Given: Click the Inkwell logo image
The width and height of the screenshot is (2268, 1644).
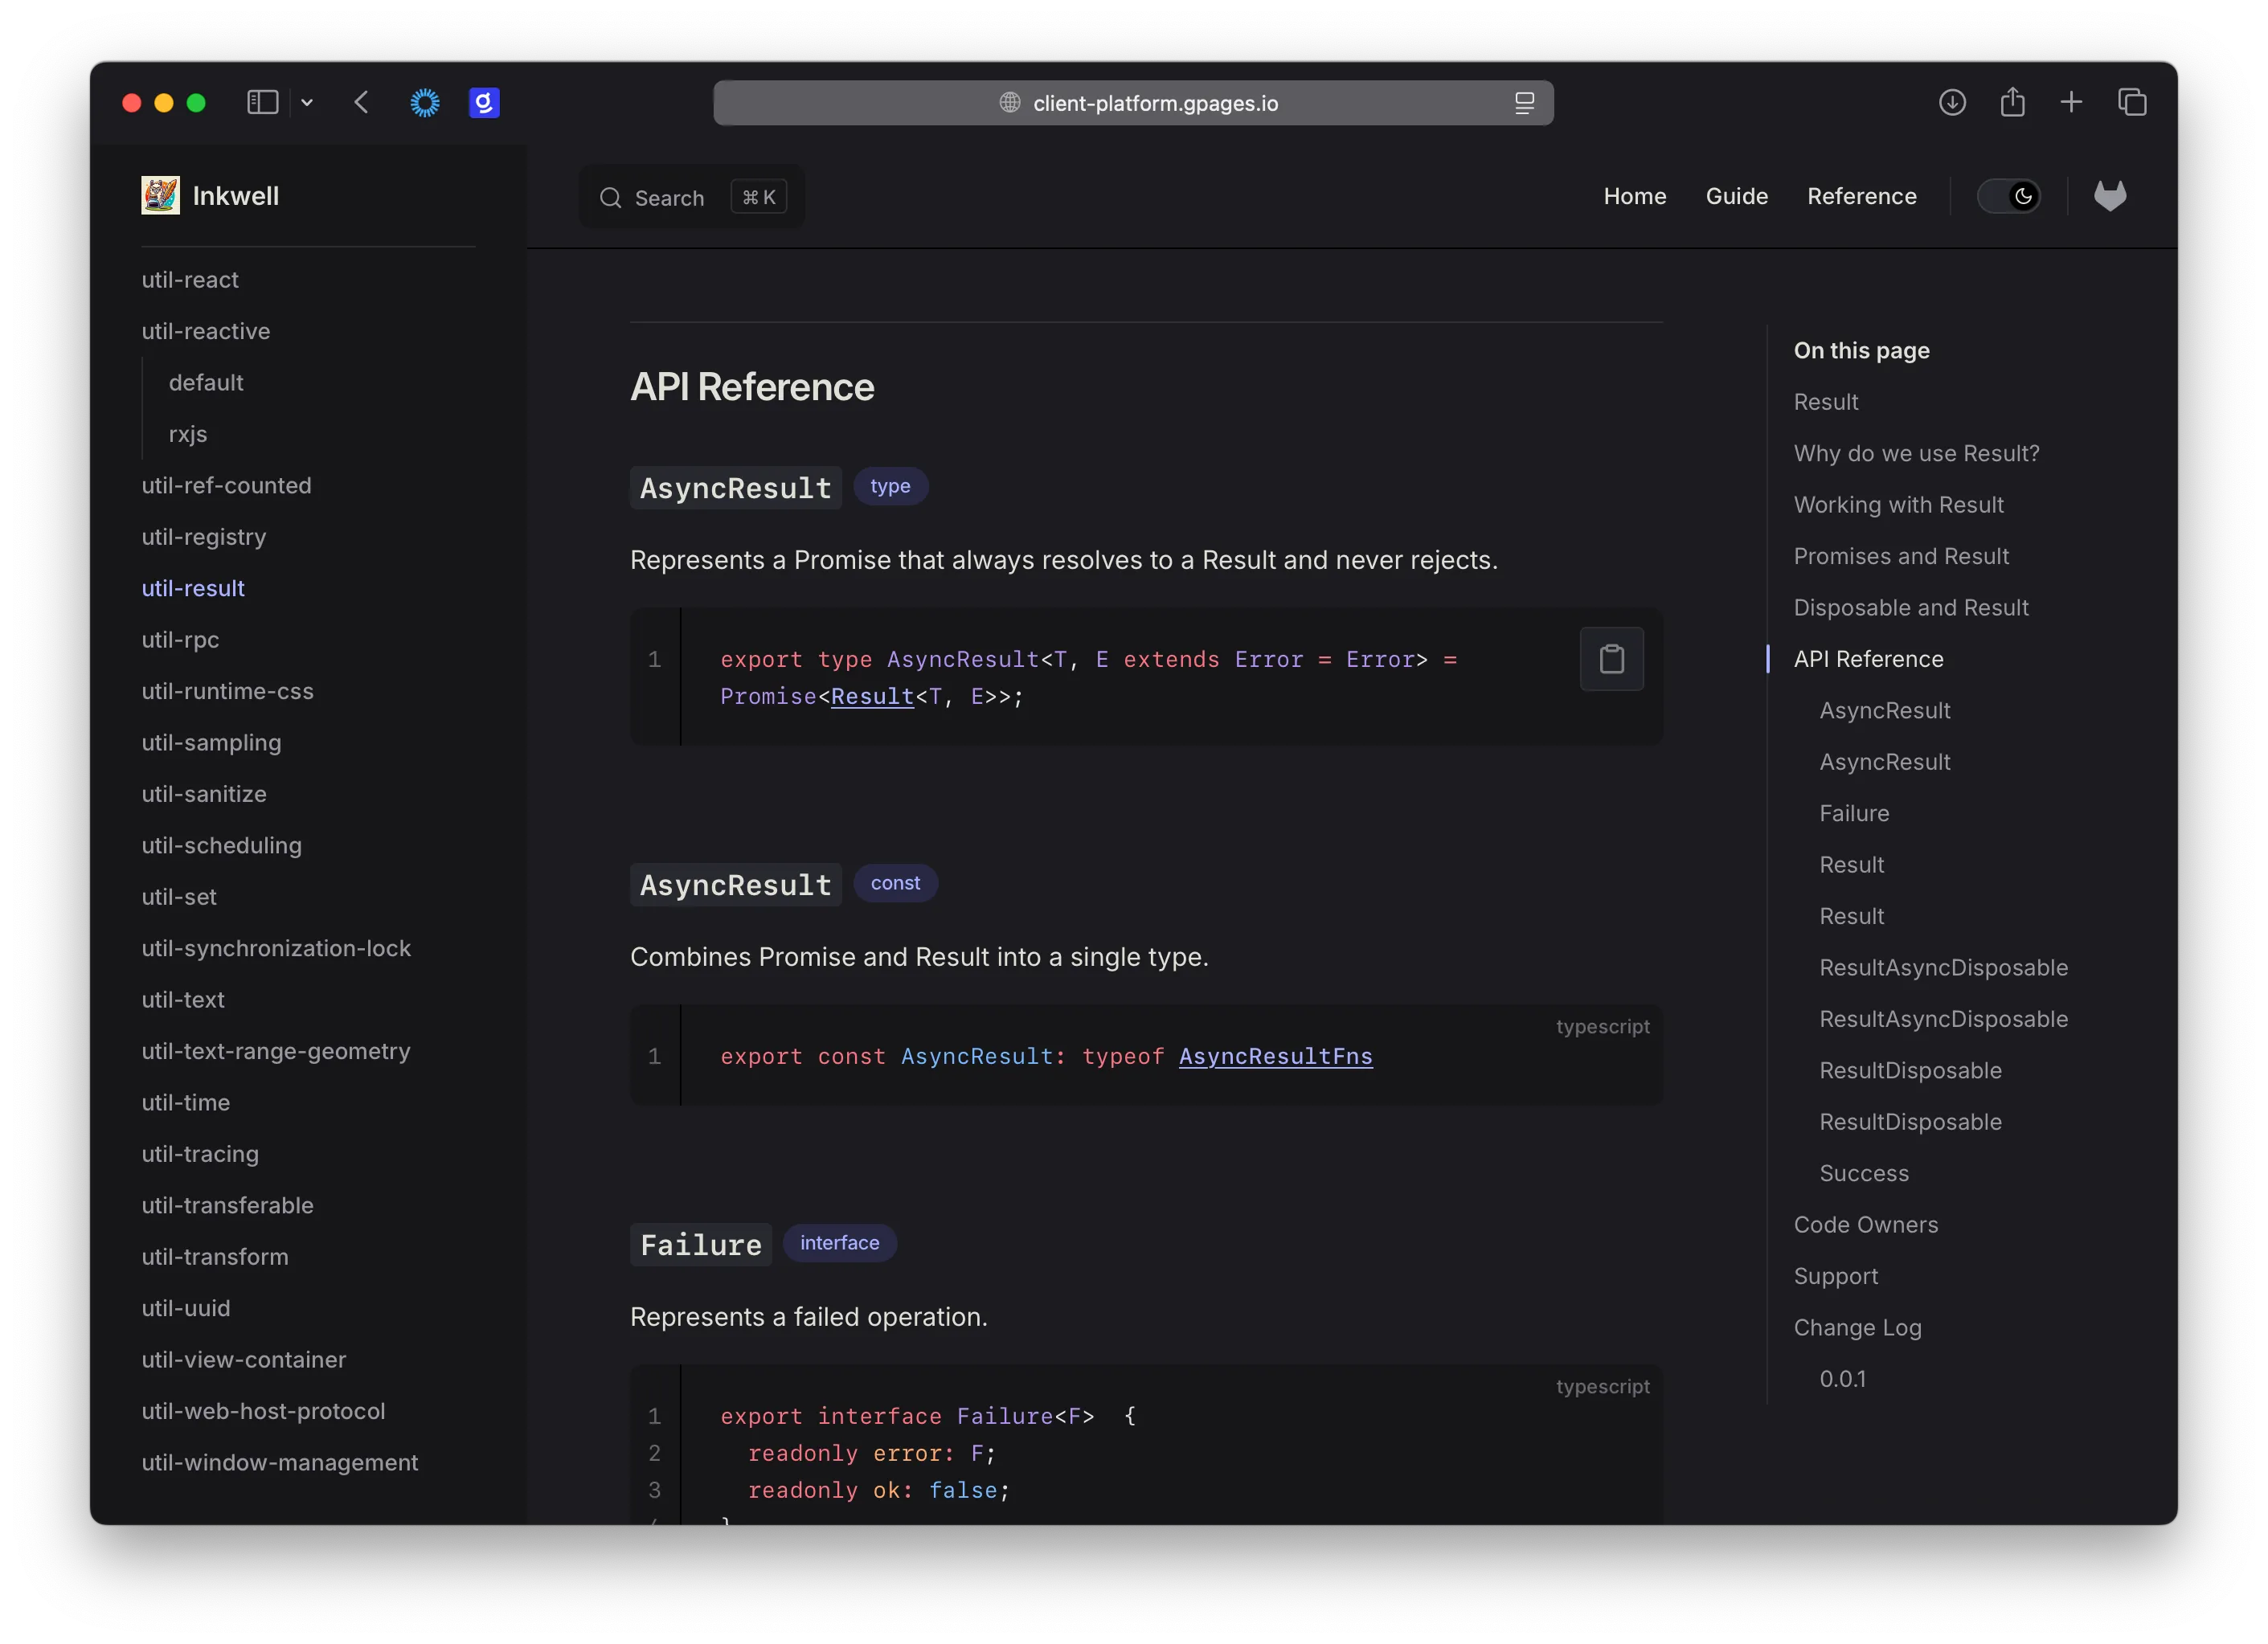Looking at the screenshot, I should tap(160, 196).
